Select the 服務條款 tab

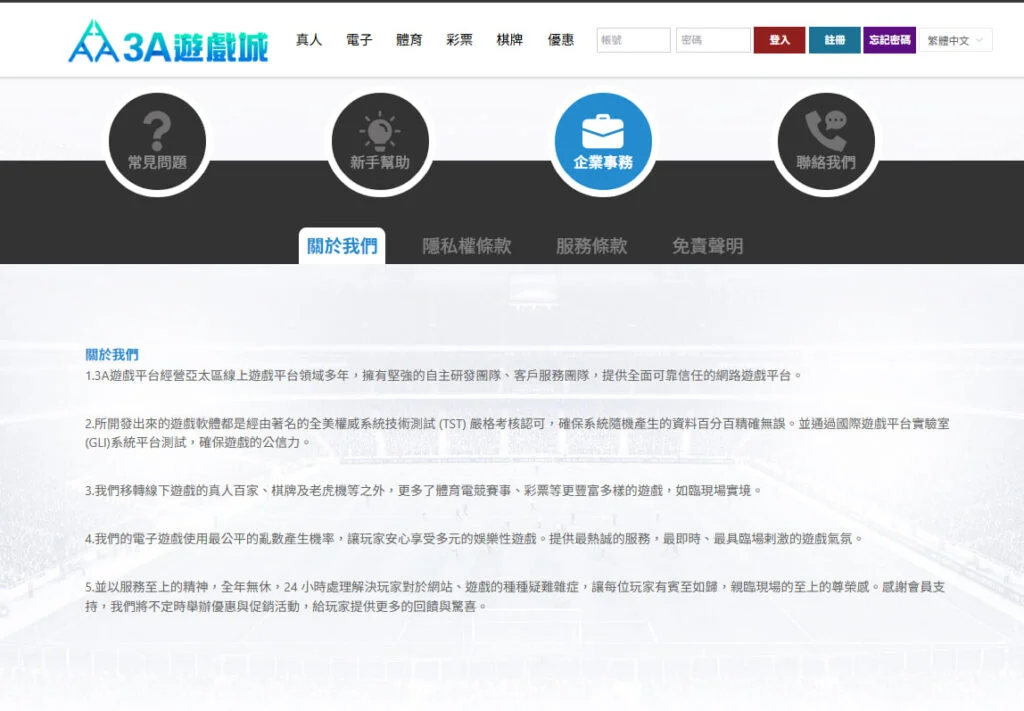[x=591, y=246]
